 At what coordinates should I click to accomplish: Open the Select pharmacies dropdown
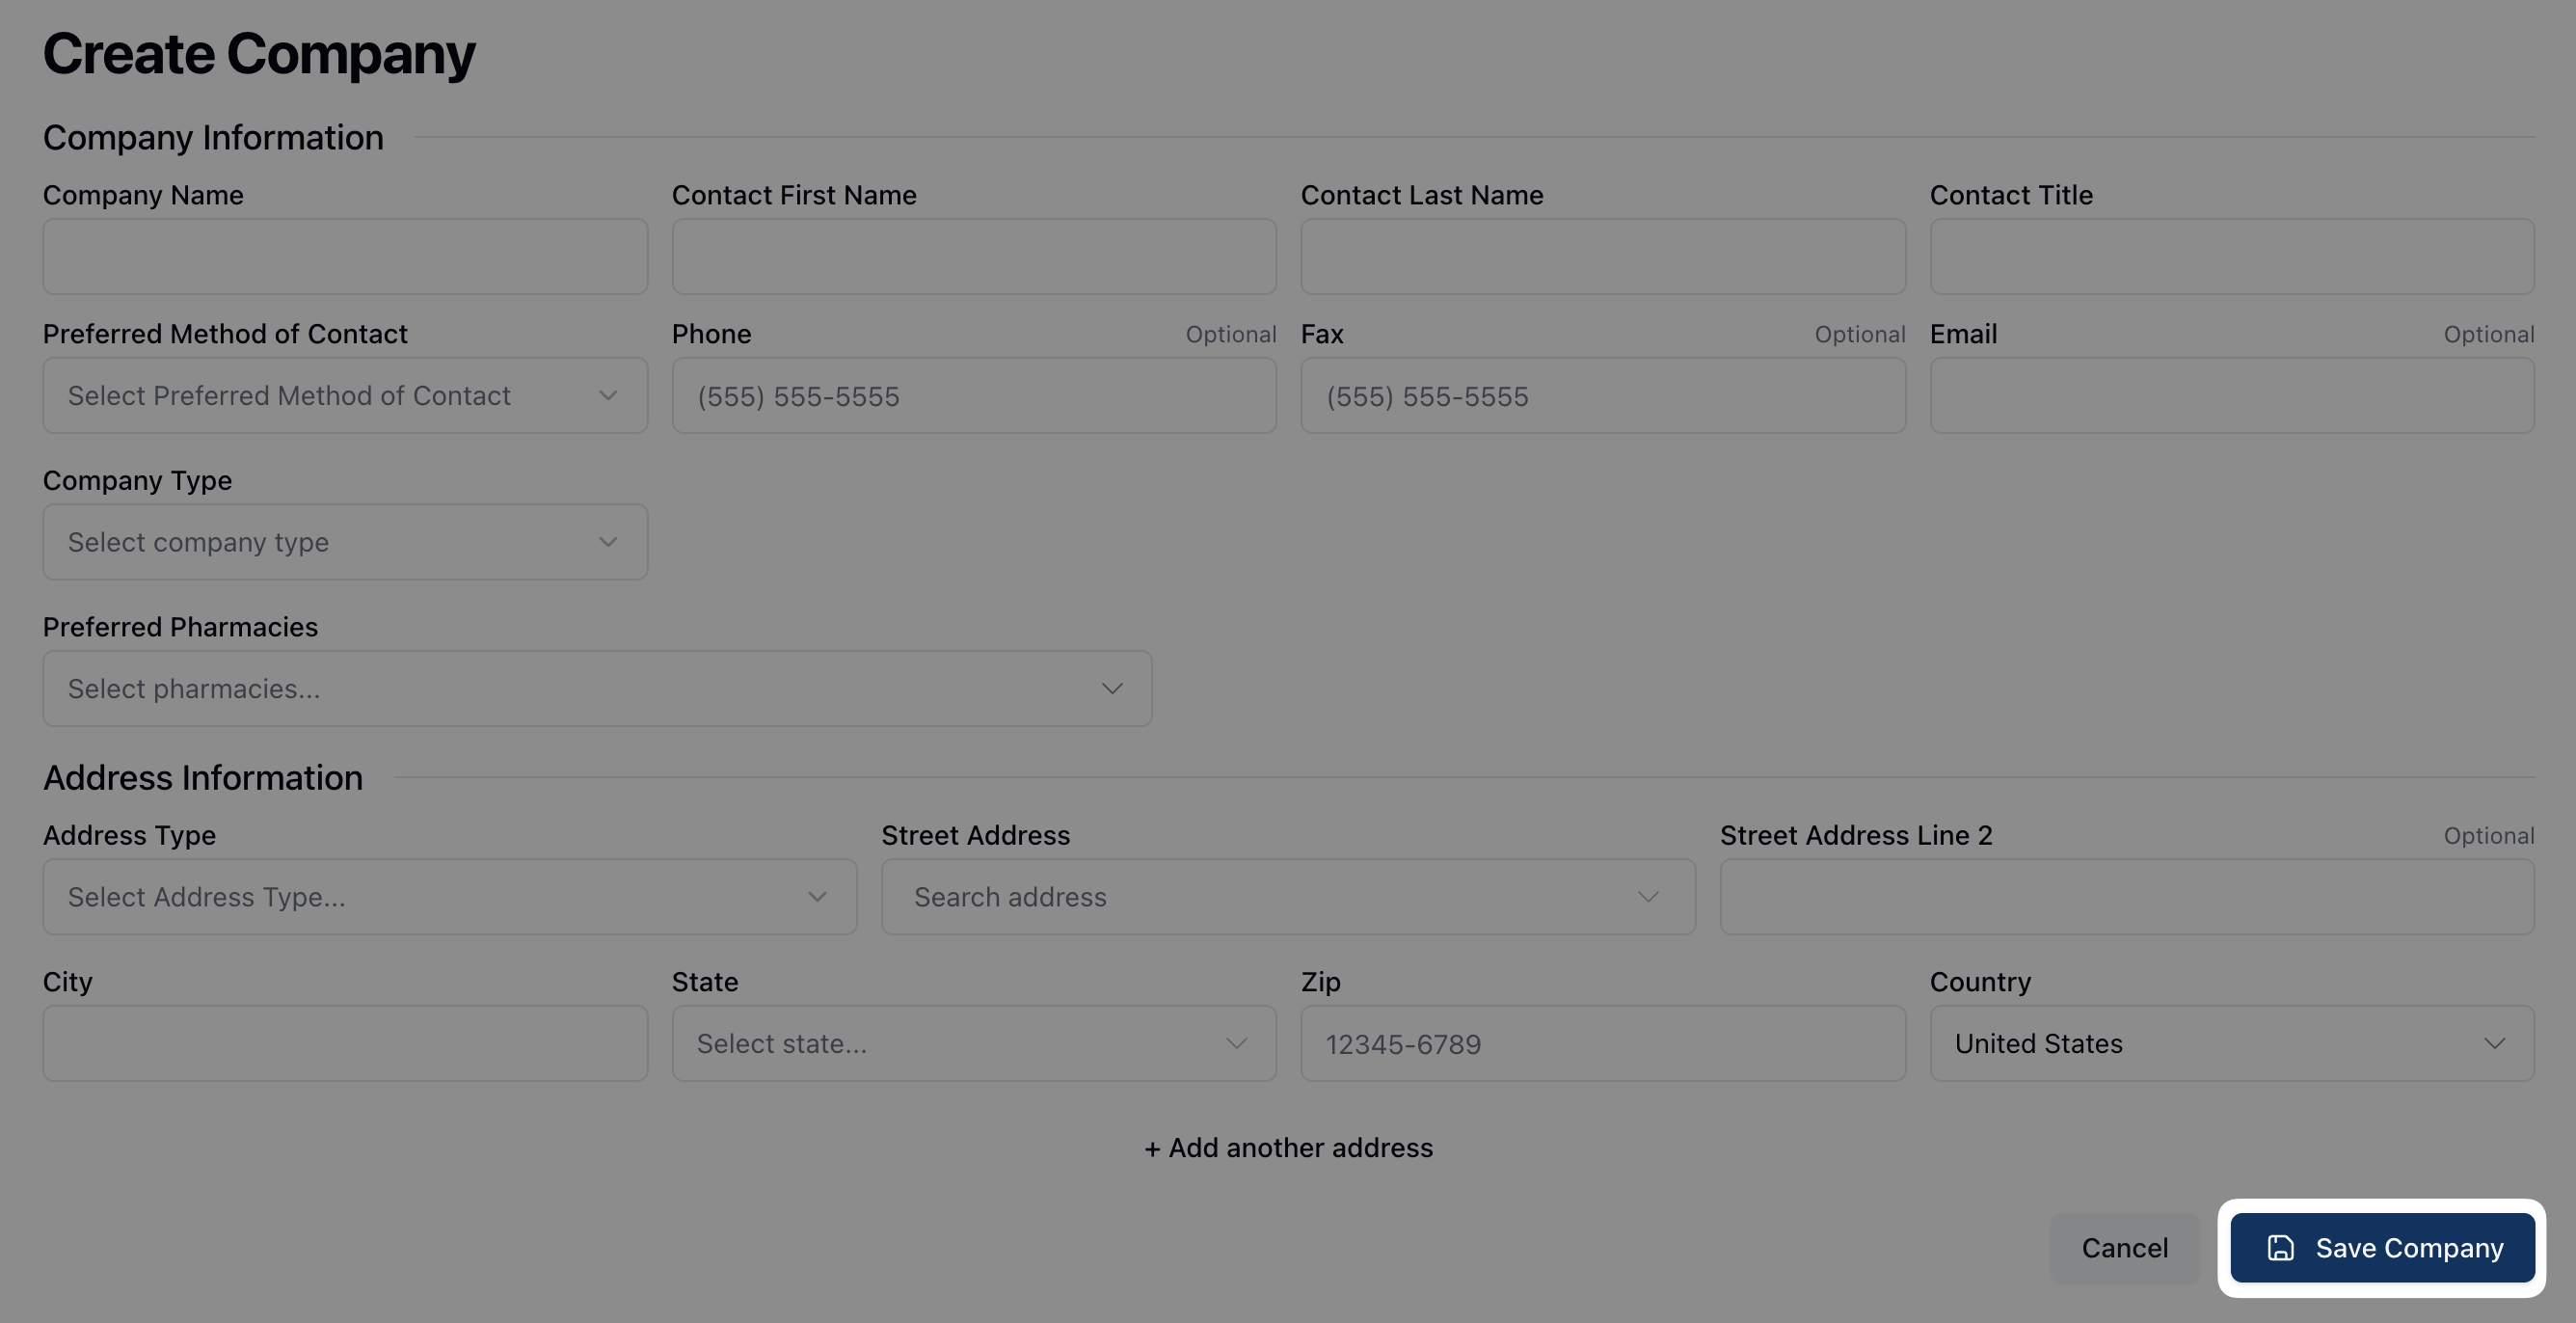597,689
